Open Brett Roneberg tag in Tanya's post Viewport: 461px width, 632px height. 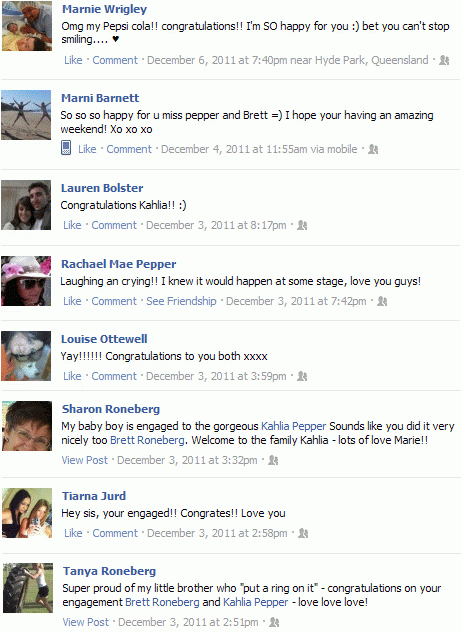click(162, 602)
